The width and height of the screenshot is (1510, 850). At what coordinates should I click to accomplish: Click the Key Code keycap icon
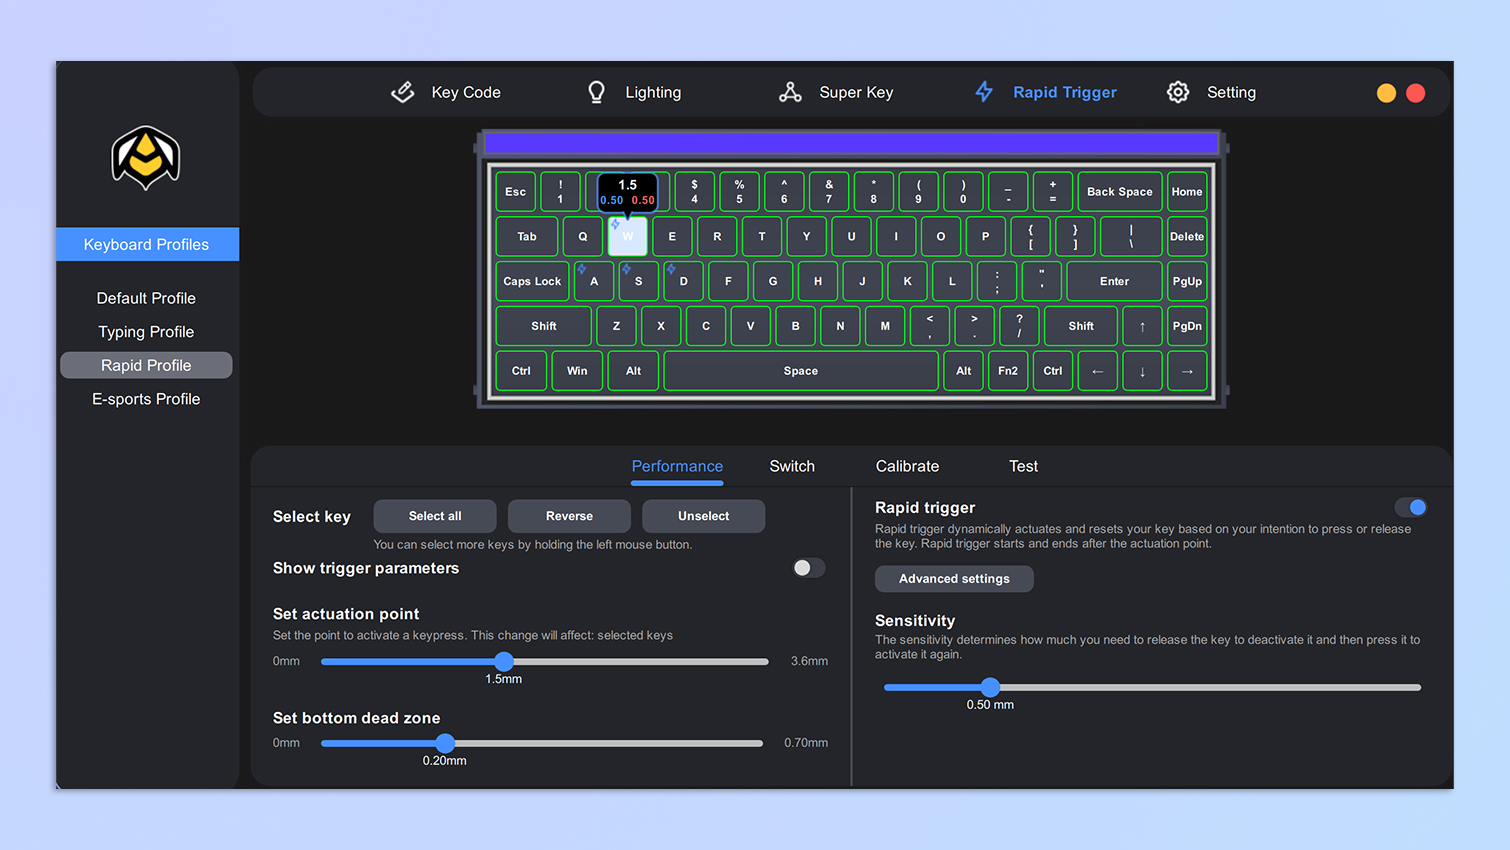pos(403,92)
